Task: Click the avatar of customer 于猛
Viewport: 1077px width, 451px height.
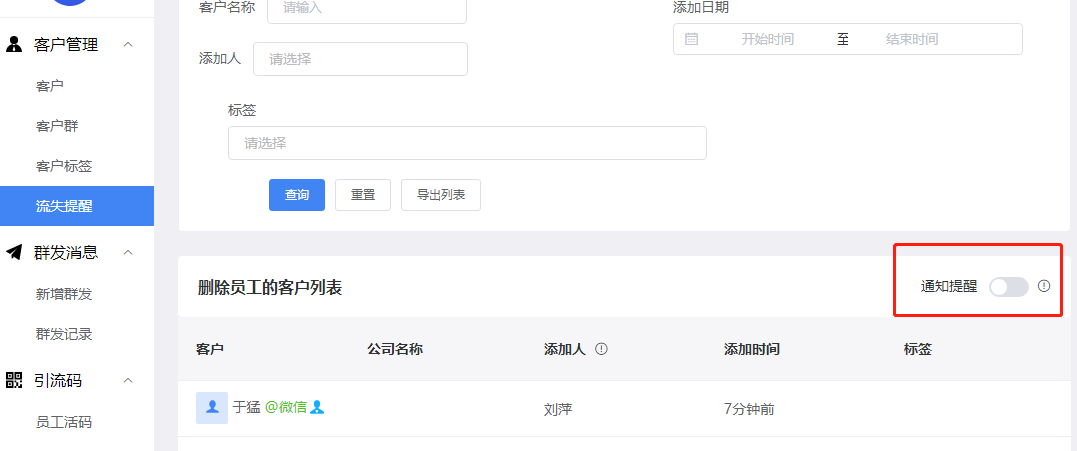Action: tap(212, 408)
